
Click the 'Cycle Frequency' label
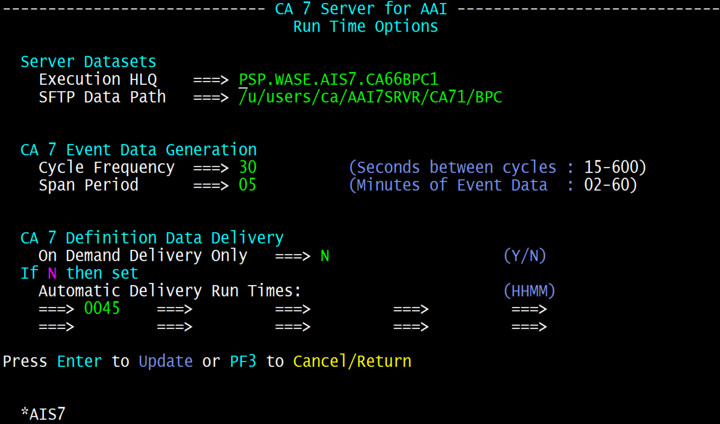tap(107, 168)
